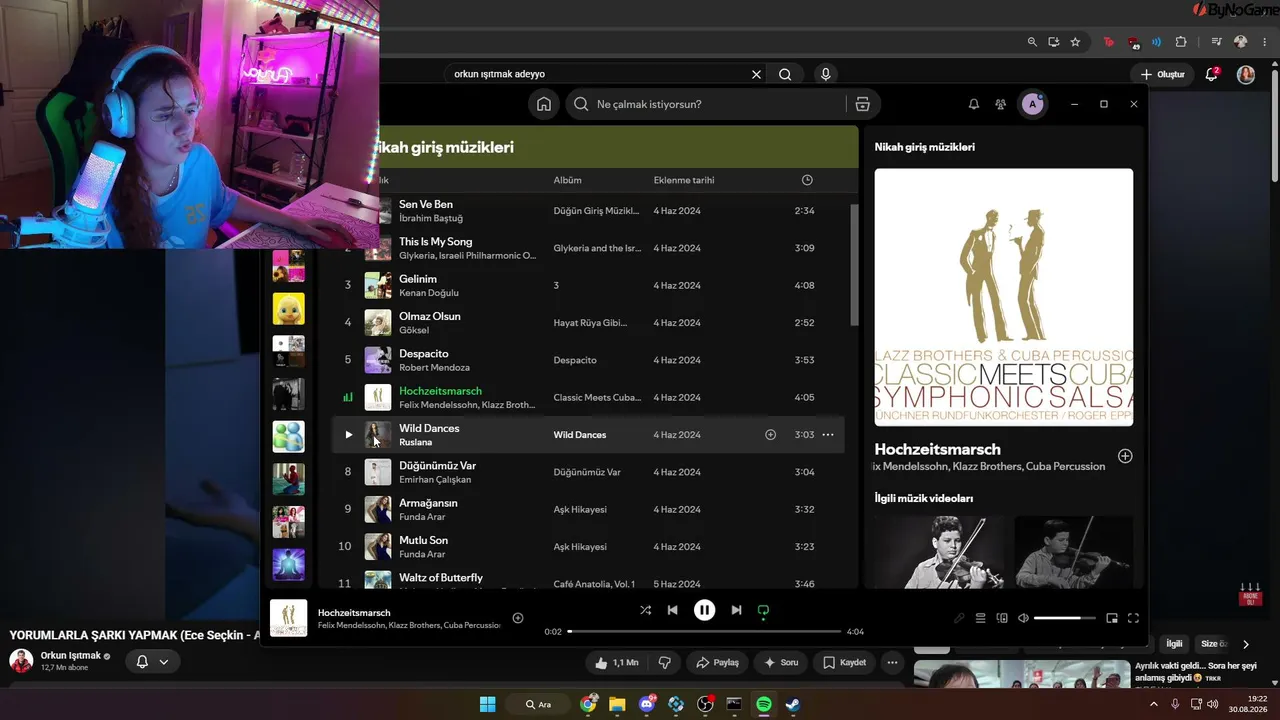Like the YouTube video (1,1 Mn)
This screenshot has width=1280, height=720.
tap(617, 662)
